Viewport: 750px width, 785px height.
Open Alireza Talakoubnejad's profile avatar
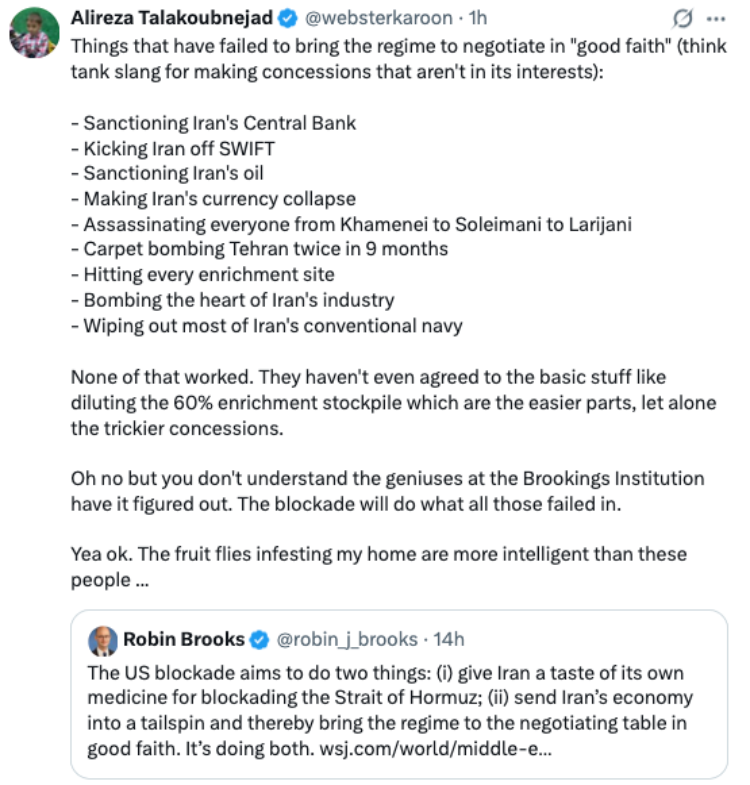[34, 33]
